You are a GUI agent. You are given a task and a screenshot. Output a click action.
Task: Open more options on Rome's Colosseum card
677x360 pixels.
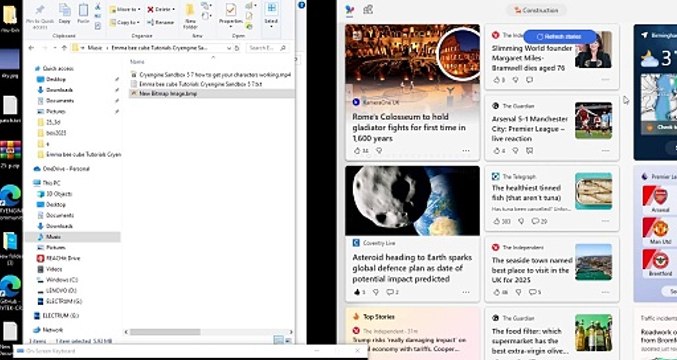tap(466, 151)
